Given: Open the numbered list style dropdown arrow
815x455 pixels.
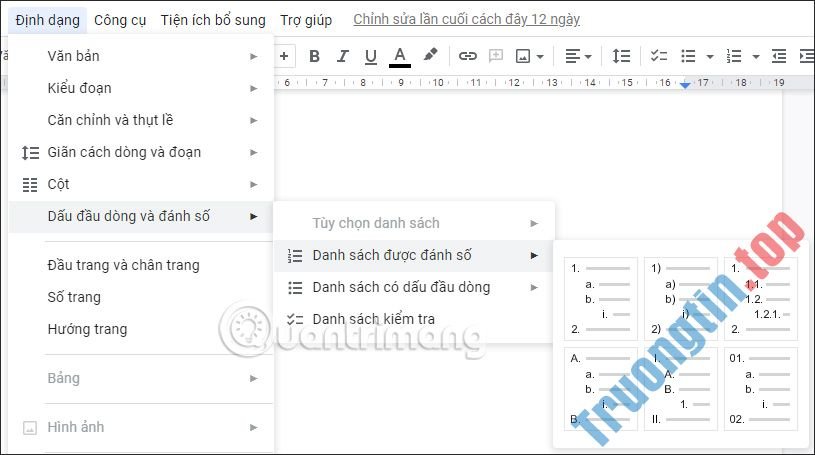Looking at the screenshot, I should (756, 57).
